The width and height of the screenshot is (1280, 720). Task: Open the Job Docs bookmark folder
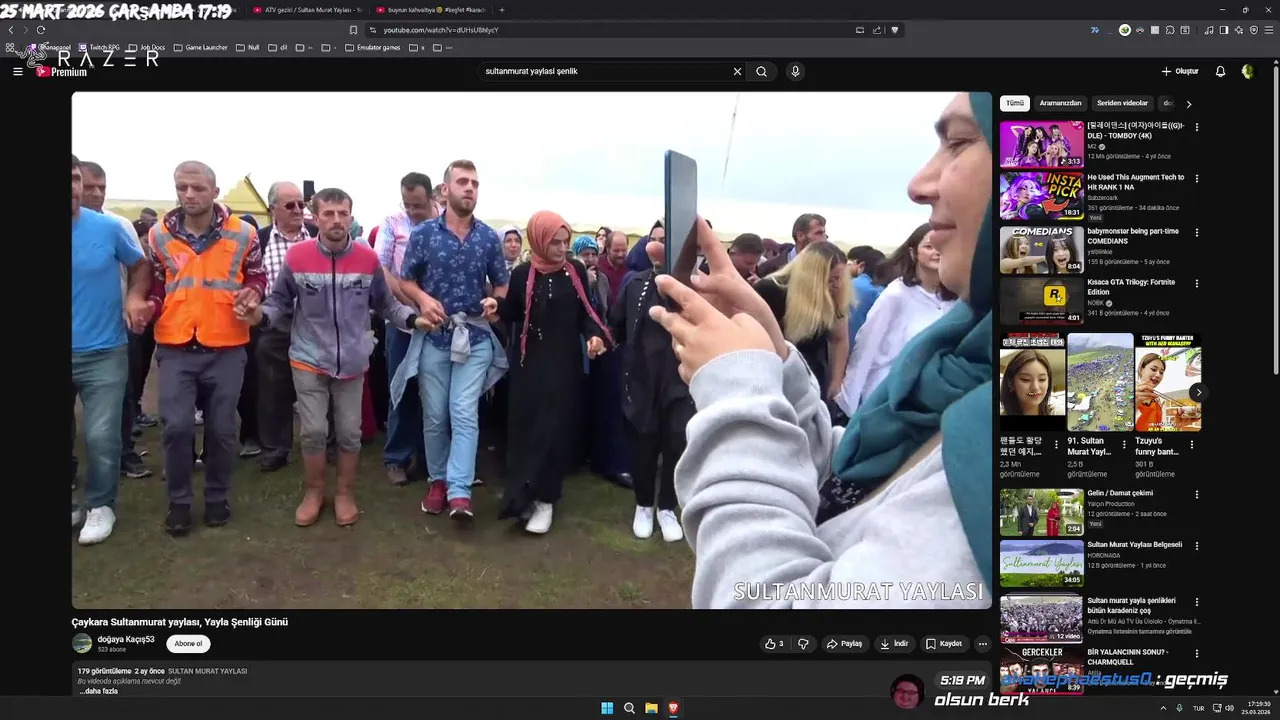click(146, 47)
